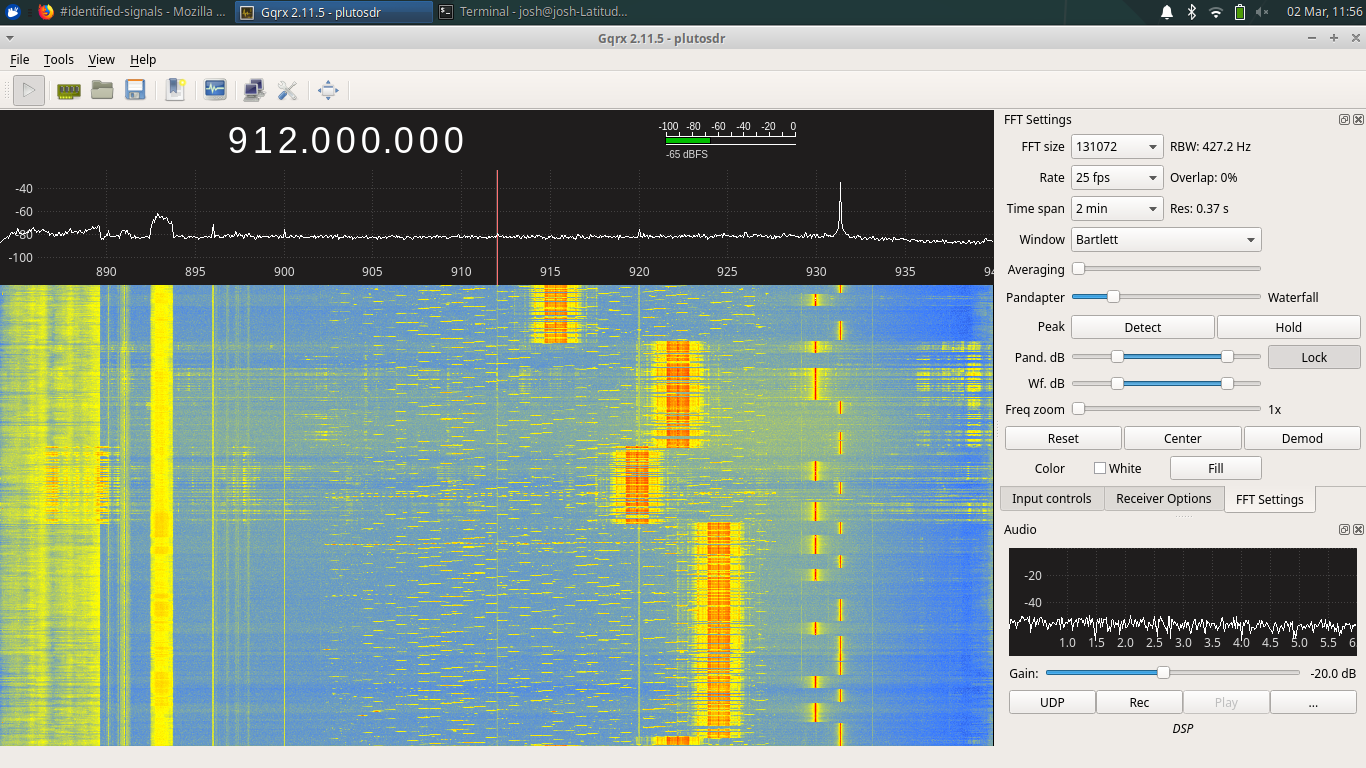This screenshot has height=768, width=1366.
Task: Open the applications menu mouse icon
Action: click(x=13, y=12)
